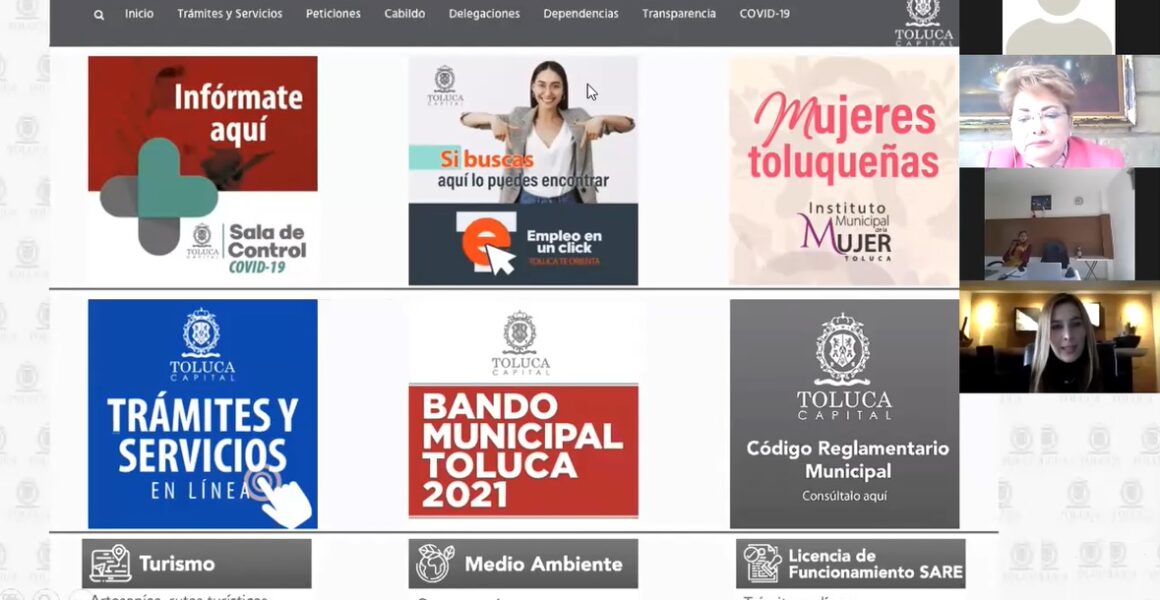Click the Licencia de Funcionamiento SARE icon

(762, 564)
